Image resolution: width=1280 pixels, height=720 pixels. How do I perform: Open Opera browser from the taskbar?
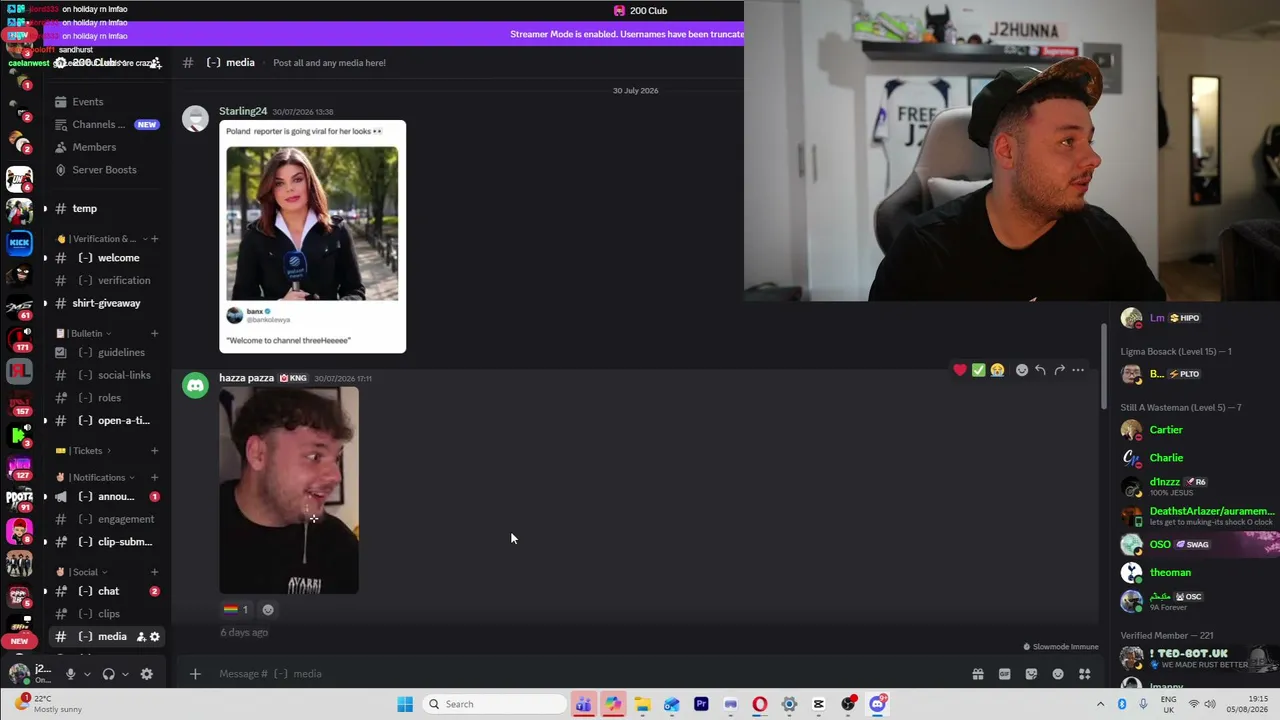tap(760, 704)
